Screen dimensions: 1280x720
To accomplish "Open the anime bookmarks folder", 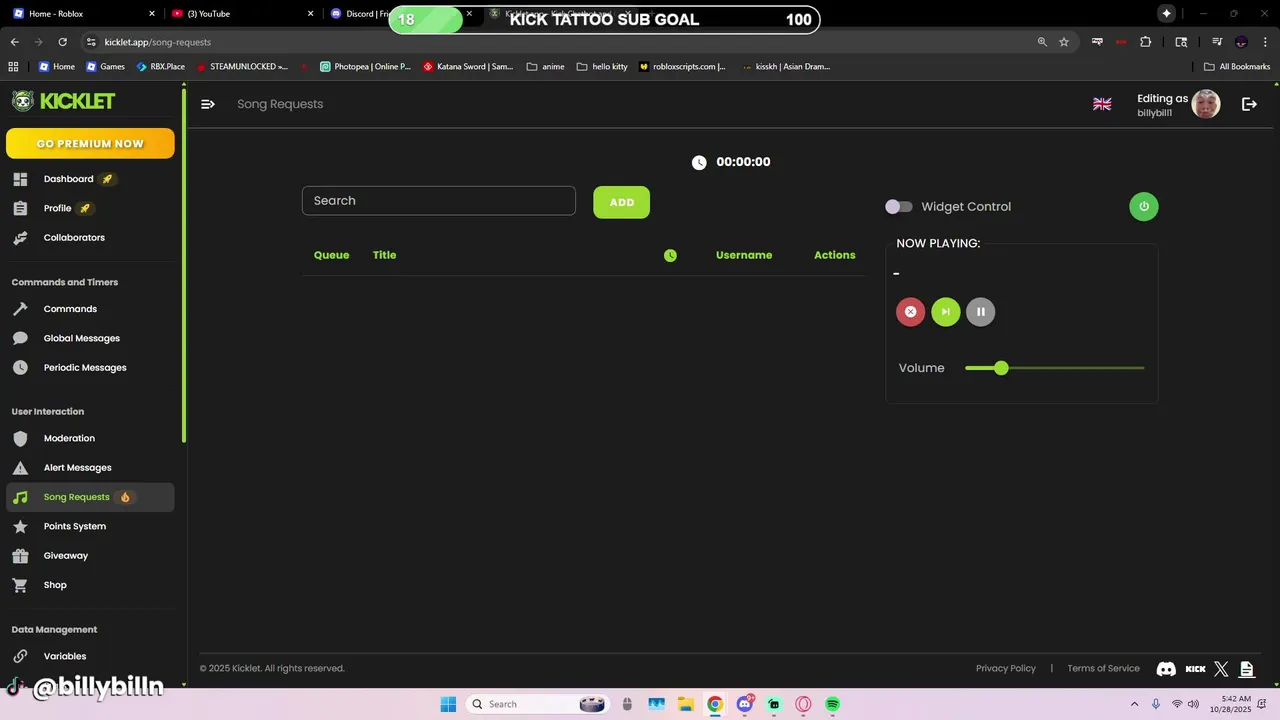I will (545, 67).
